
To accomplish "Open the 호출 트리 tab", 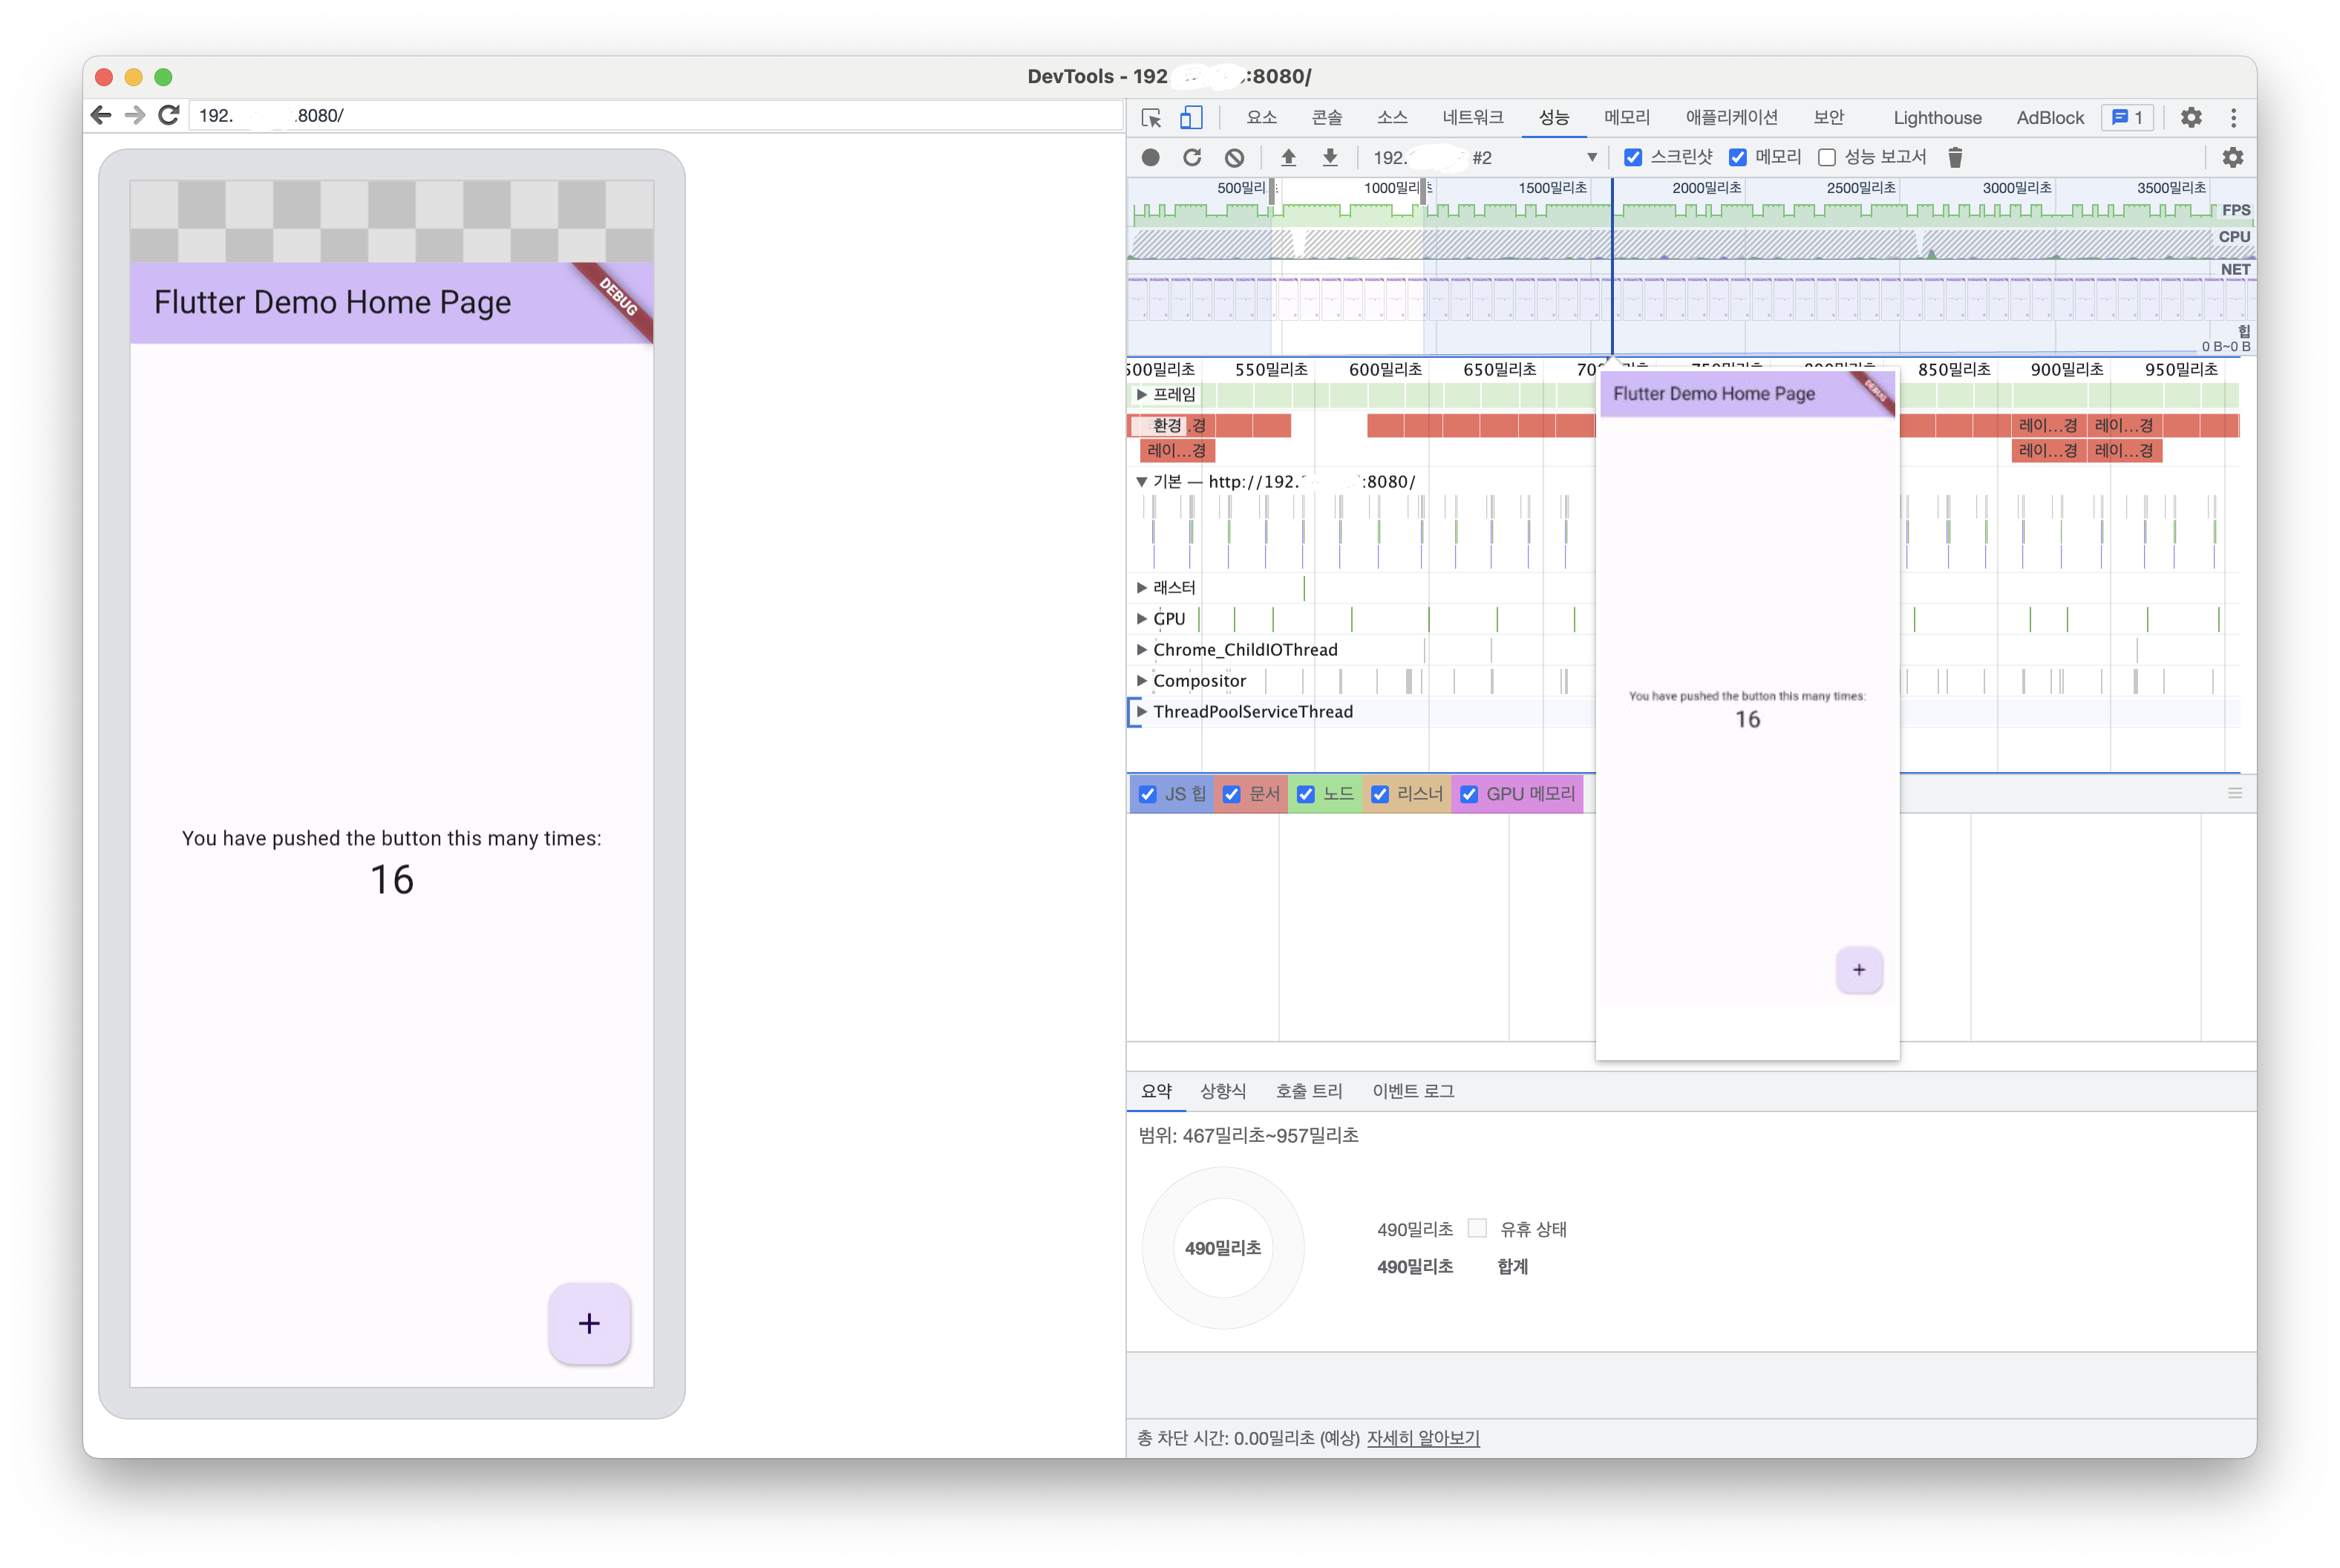I will [x=1308, y=1091].
